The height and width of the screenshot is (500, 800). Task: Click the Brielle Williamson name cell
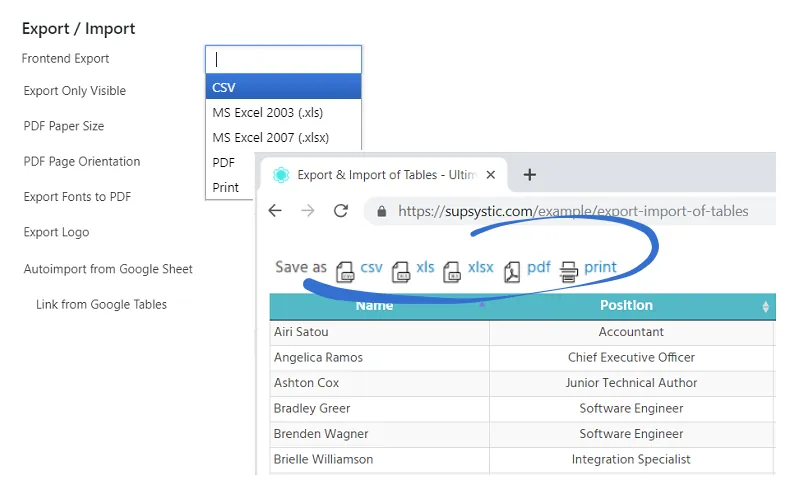point(380,460)
